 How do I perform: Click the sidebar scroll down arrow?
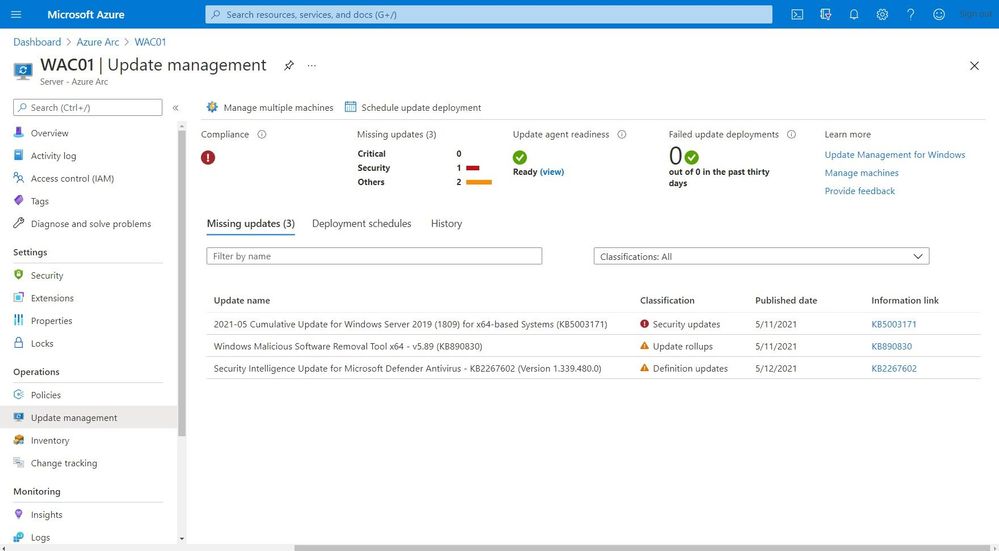click(182, 539)
